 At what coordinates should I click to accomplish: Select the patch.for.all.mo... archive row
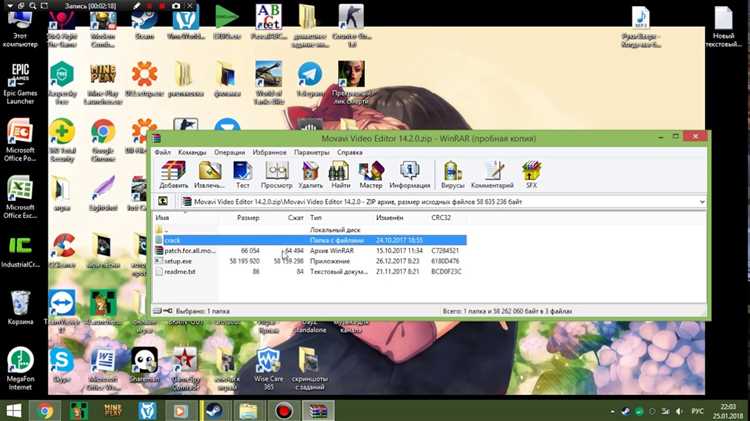point(310,251)
